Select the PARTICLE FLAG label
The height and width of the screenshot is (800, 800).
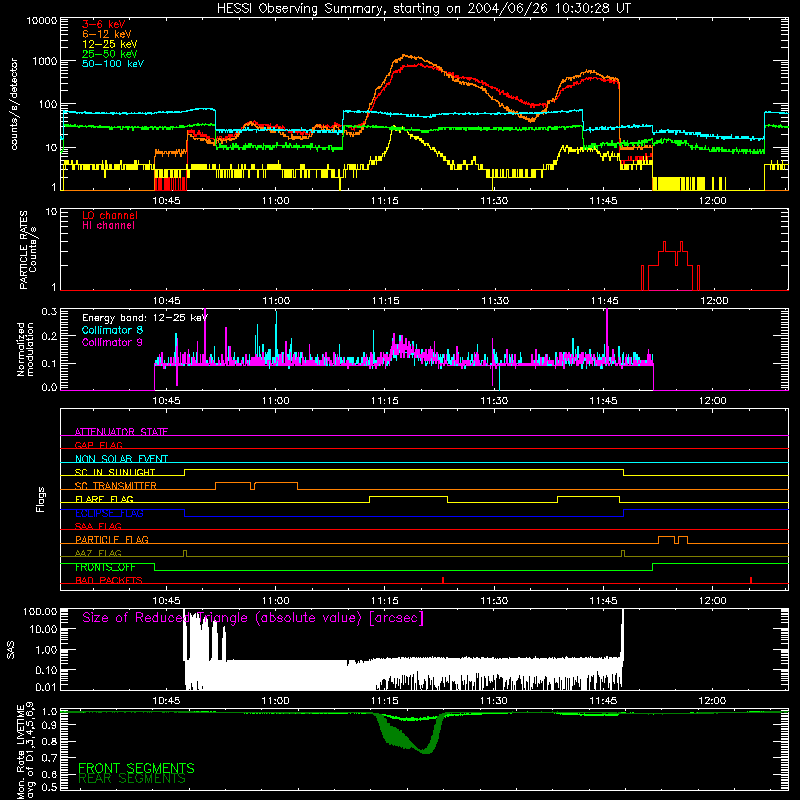tap(112, 539)
